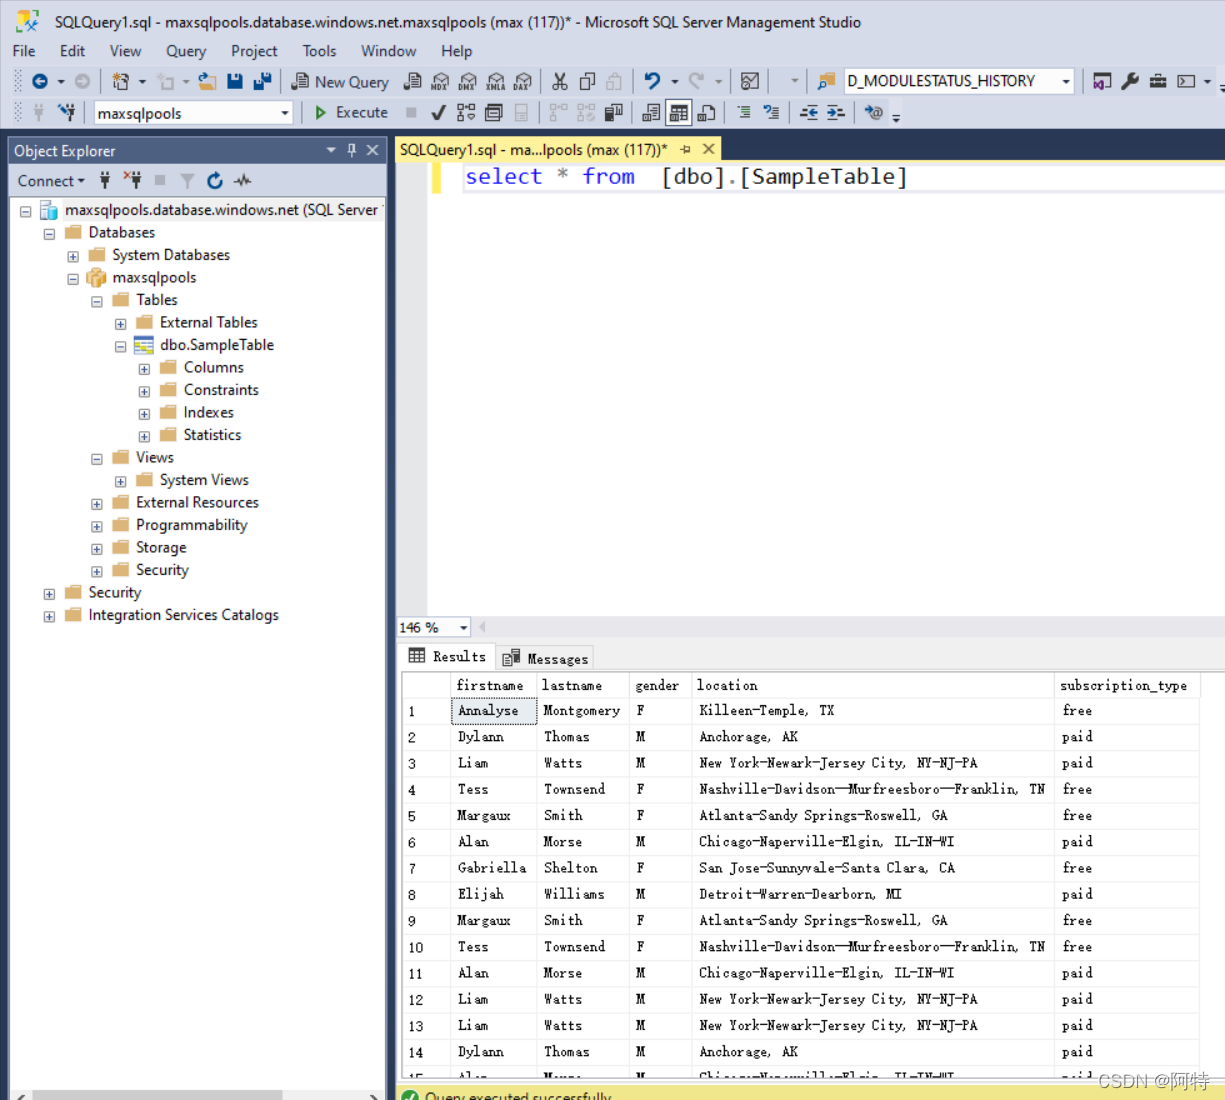Click the Cut scissors icon
The width and height of the screenshot is (1225, 1100).
(560, 81)
